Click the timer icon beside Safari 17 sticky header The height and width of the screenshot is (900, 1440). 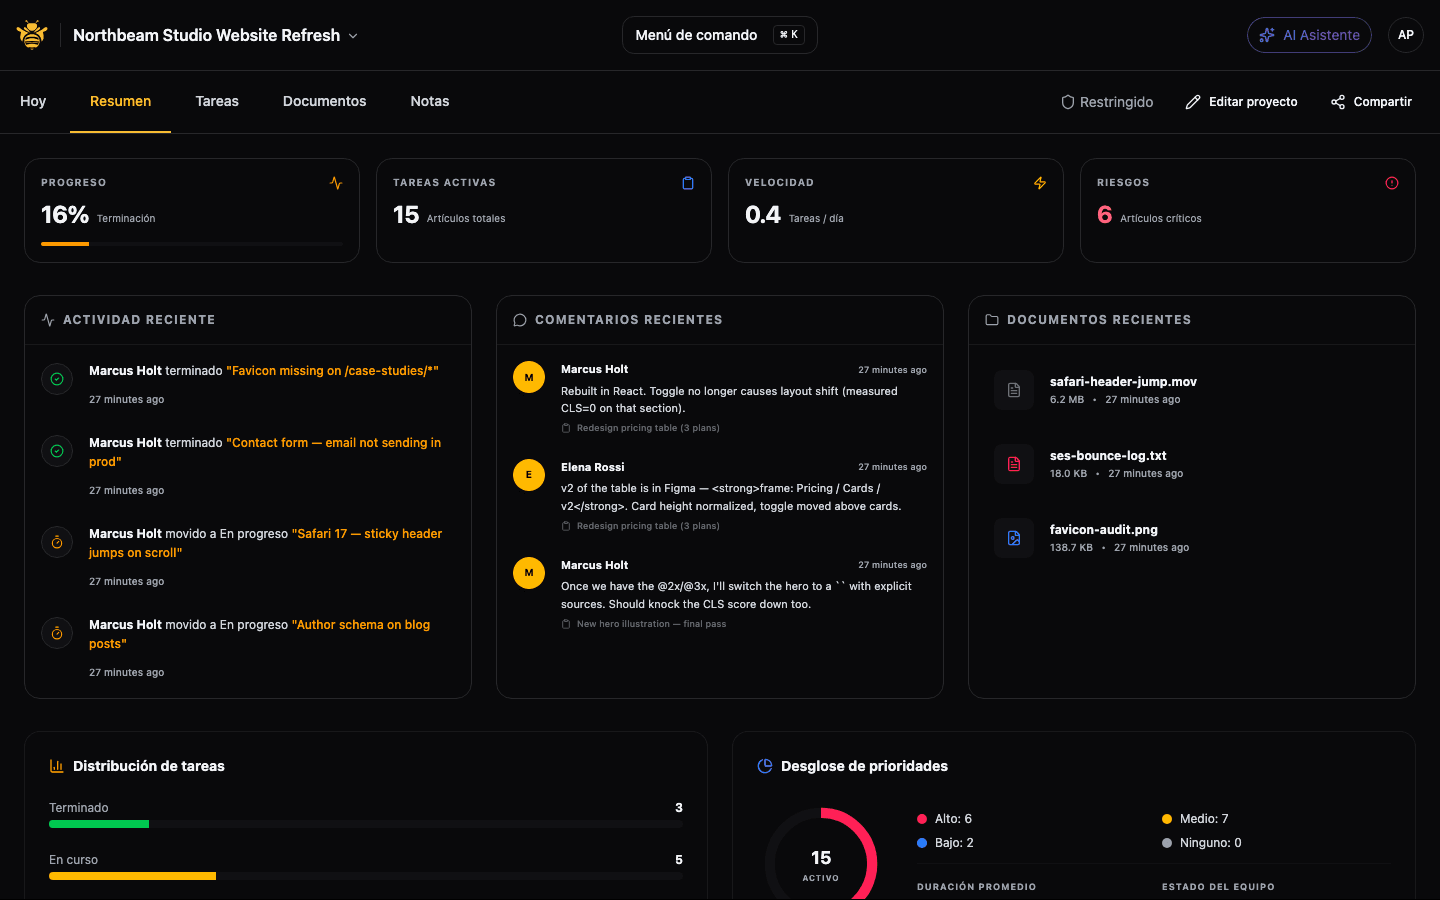57,542
